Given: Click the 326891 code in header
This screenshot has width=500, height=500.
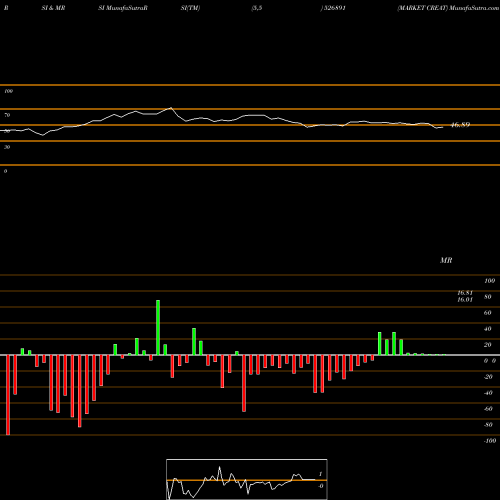Looking at the screenshot, I should coord(334,8).
